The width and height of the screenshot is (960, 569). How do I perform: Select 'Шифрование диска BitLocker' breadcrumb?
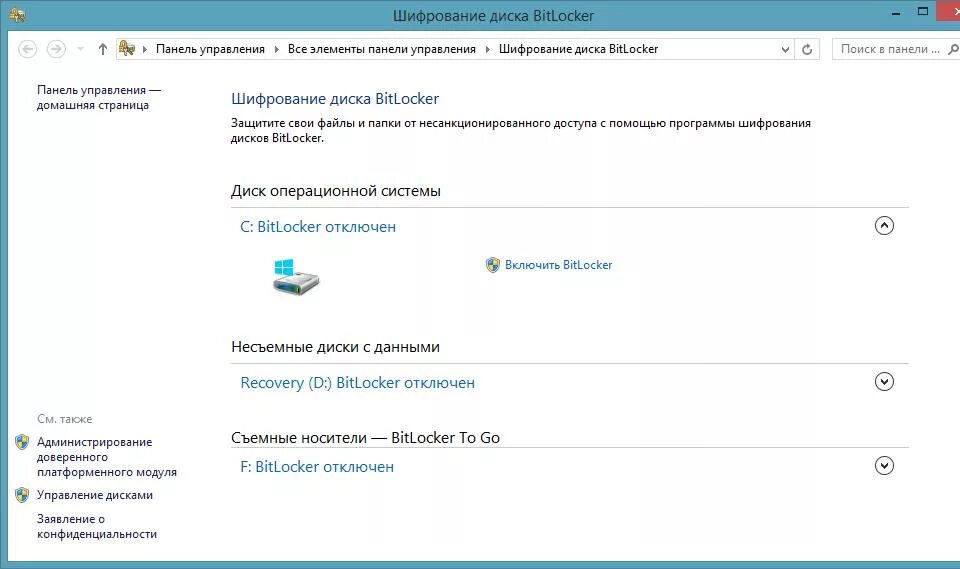coord(578,49)
